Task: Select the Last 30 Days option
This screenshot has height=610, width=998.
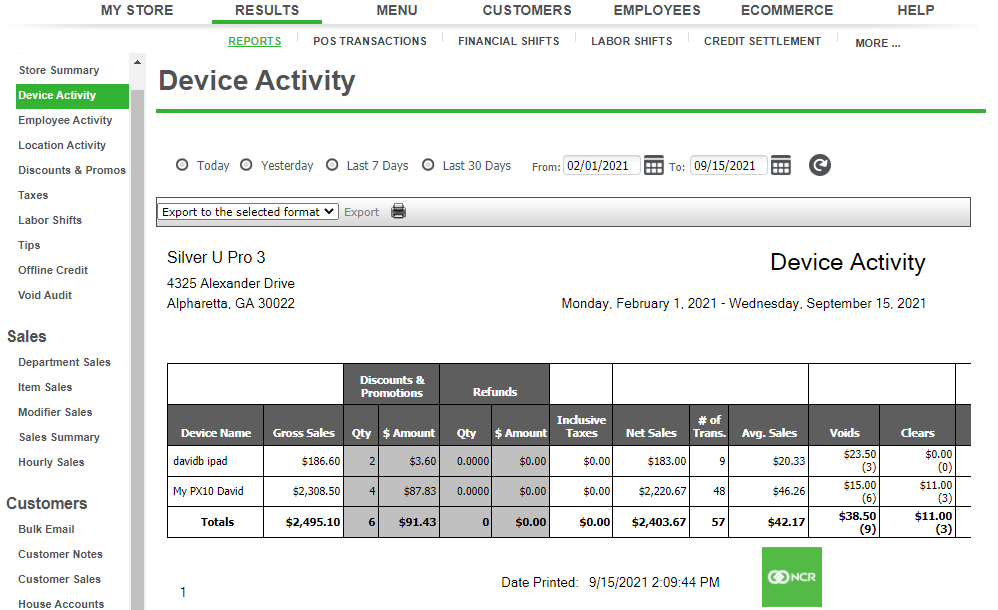Action: [428, 165]
